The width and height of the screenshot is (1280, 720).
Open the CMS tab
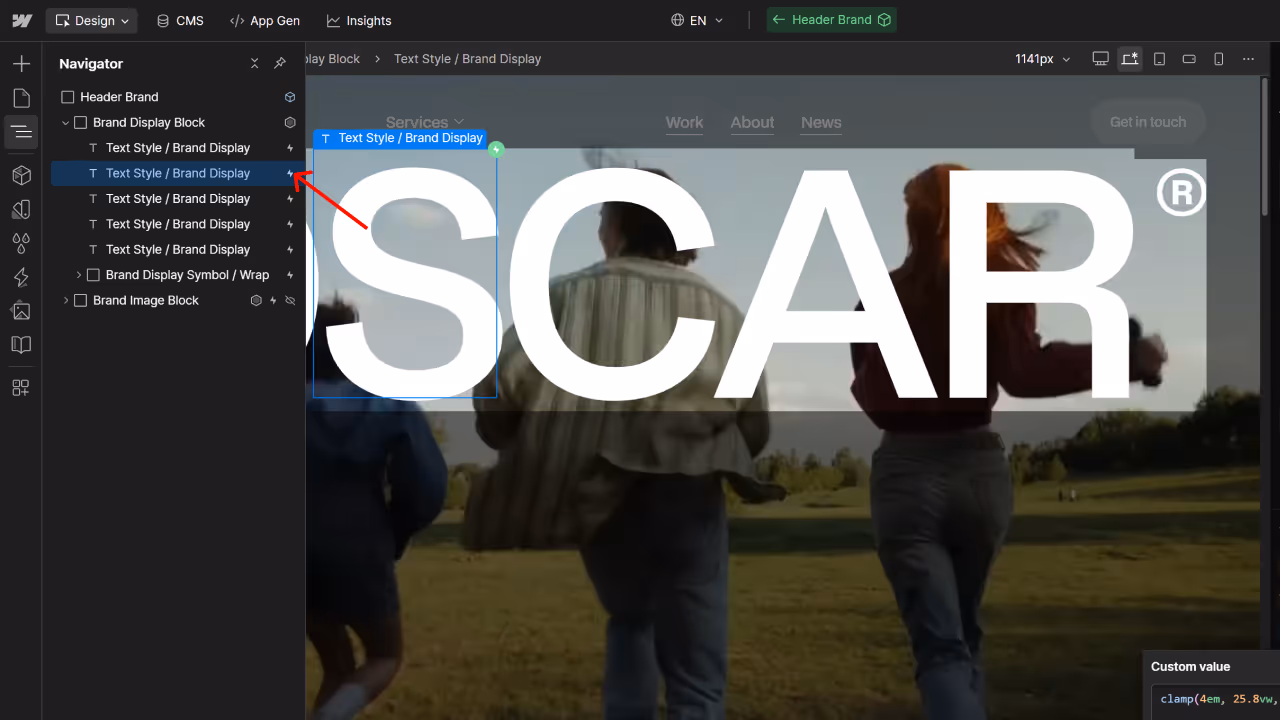(x=180, y=20)
